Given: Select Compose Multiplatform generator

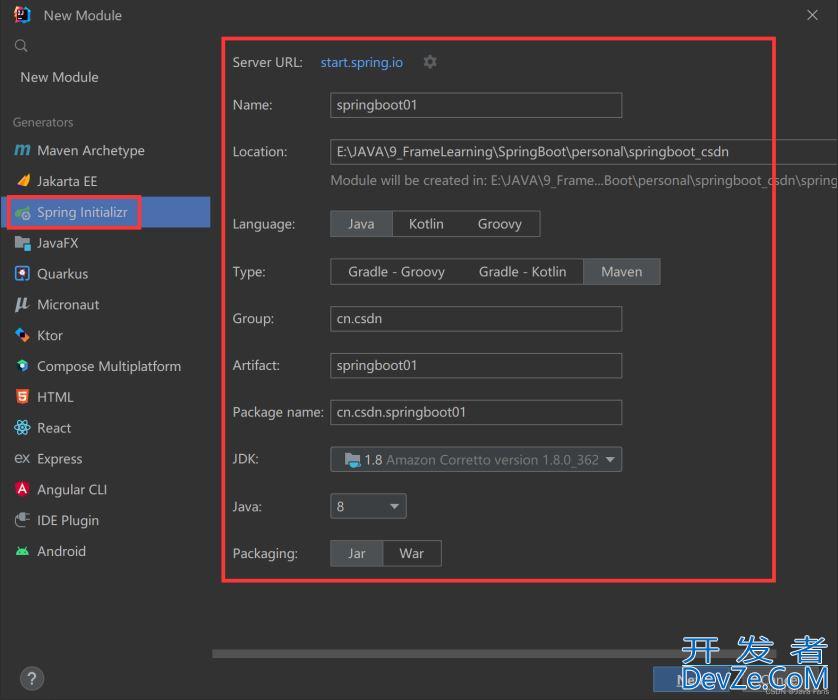Looking at the screenshot, I should (x=106, y=366).
